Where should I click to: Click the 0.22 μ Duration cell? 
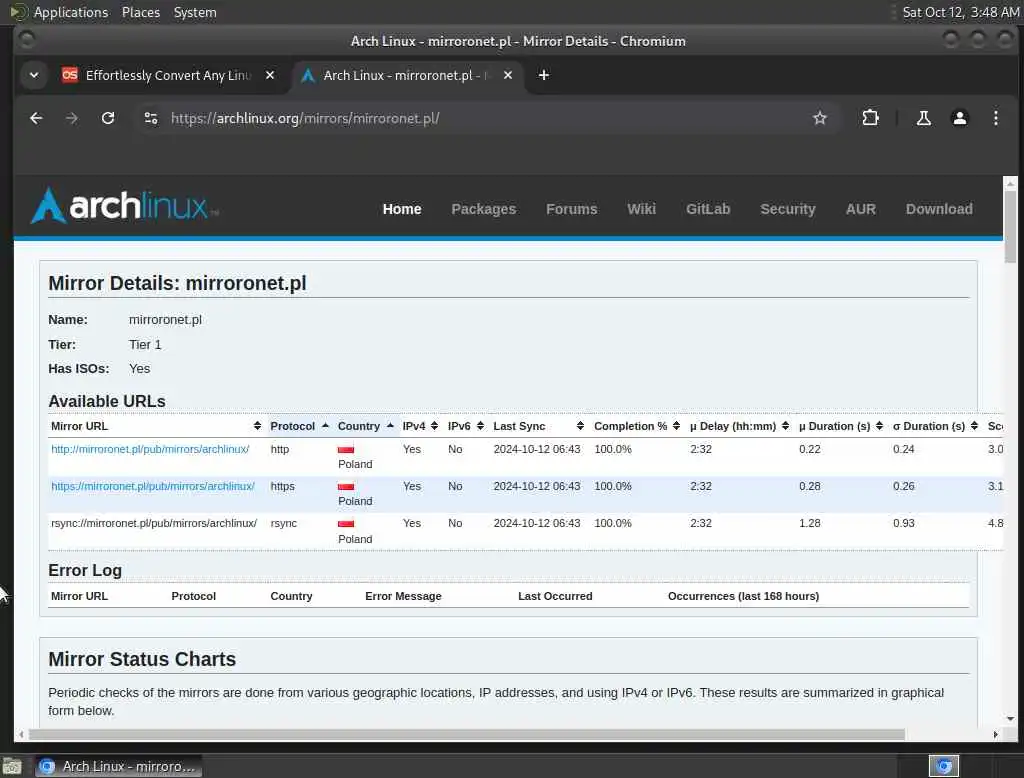coord(809,449)
